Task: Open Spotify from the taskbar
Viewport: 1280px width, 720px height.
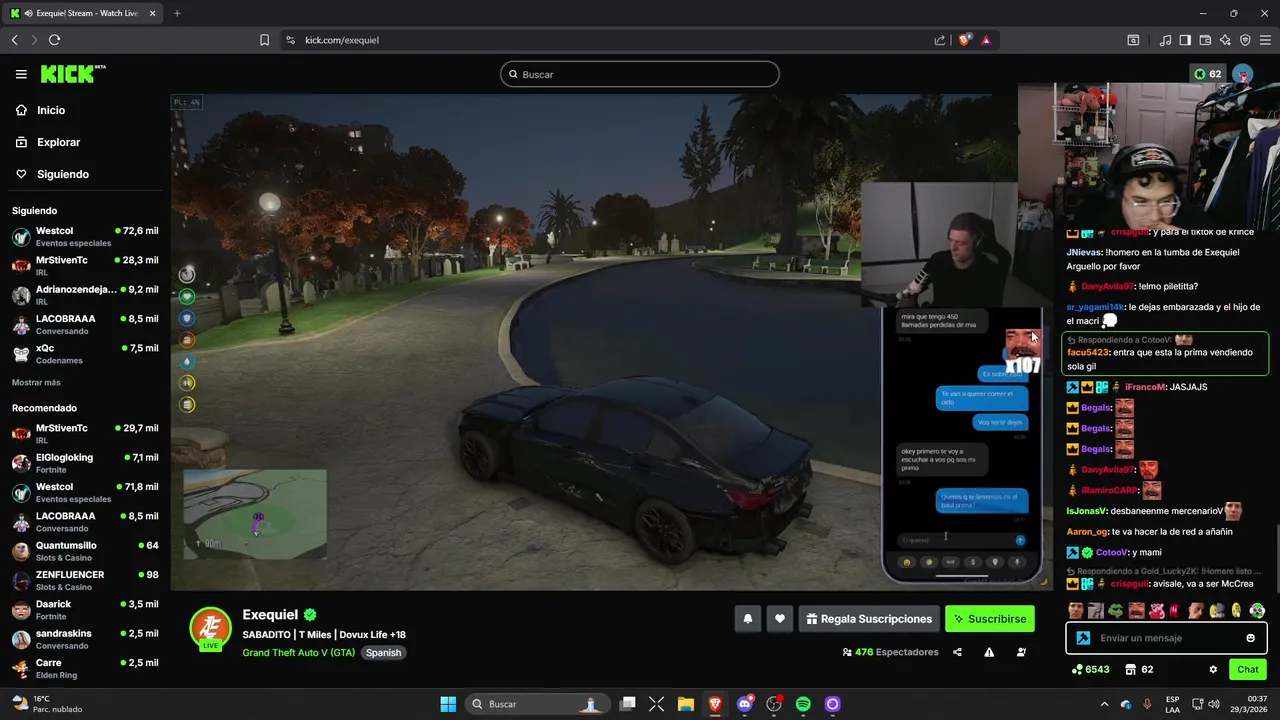Action: pos(803,704)
